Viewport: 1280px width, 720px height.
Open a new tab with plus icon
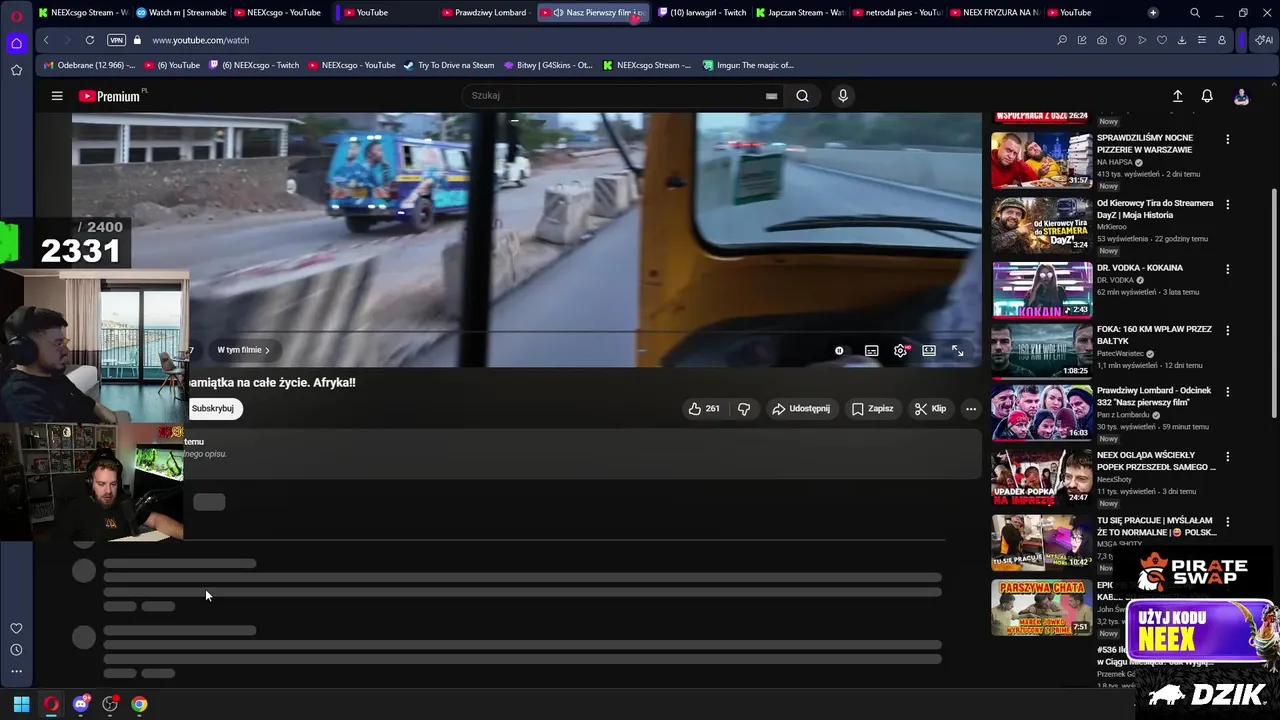tap(1153, 13)
